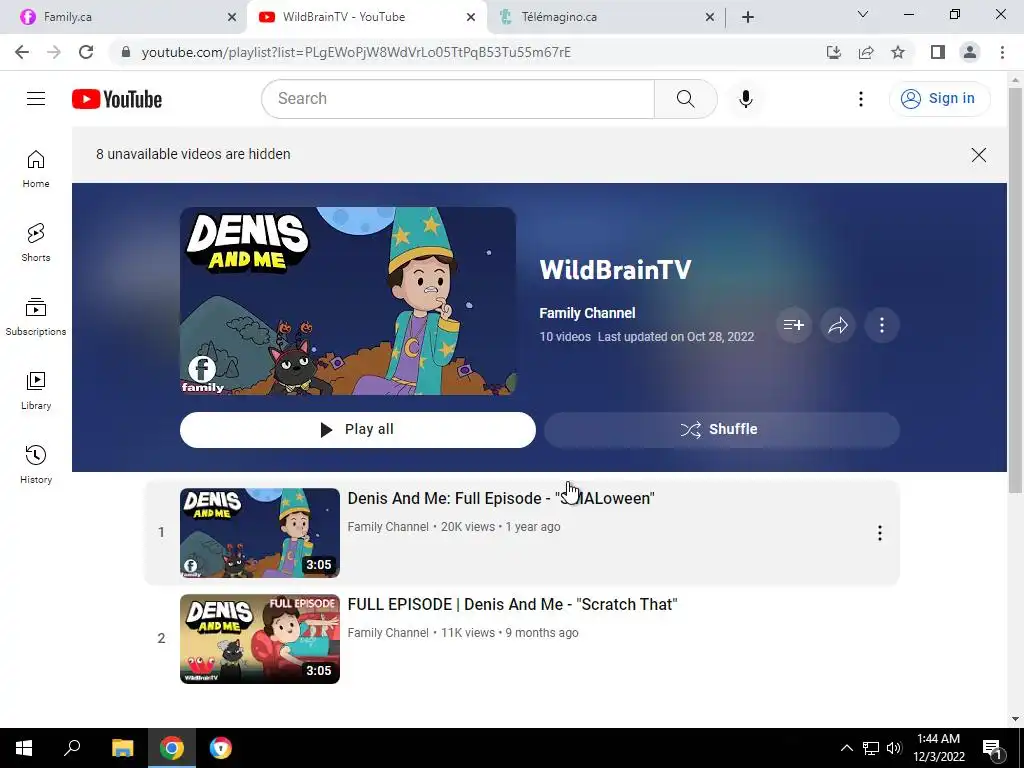The image size is (1024, 768).
Task: Toggle Chrome side panel
Action: (x=938, y=52)
